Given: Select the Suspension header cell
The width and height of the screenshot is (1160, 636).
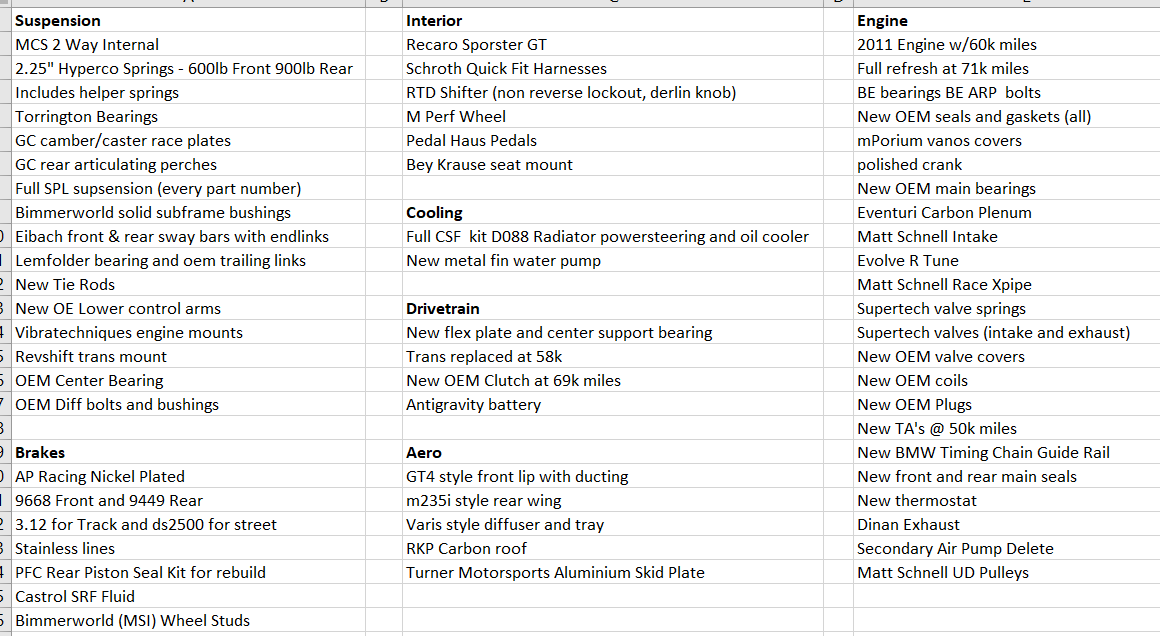Looking at the screenshot, I should tap(189, 21).
